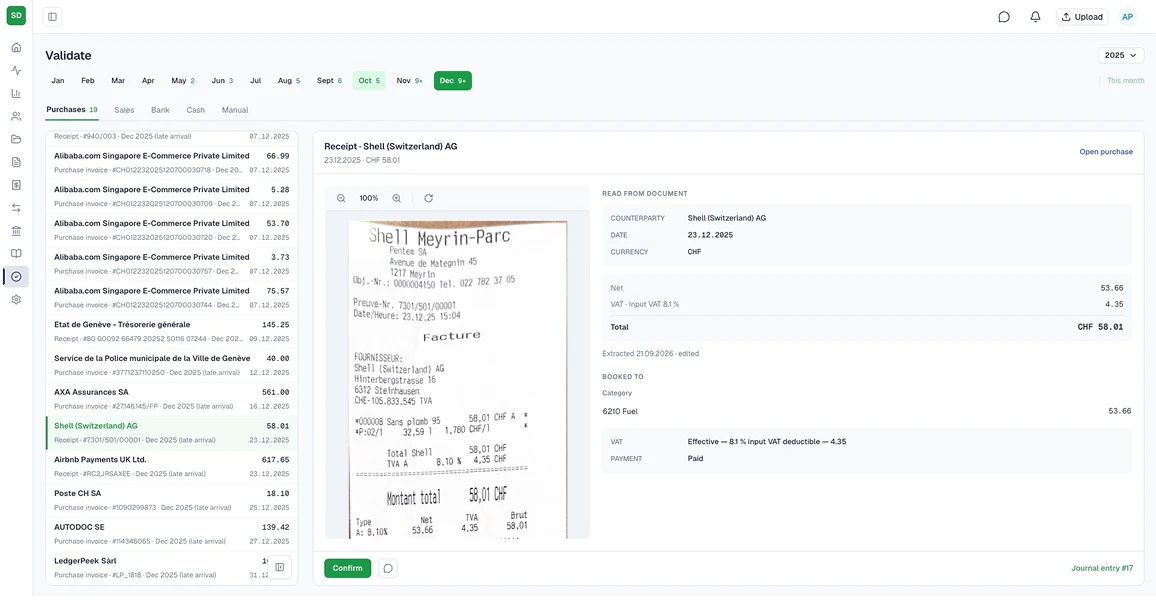Open the open-book ledger icon
The image size is (1156, 600).
click(x=16, y=254)
